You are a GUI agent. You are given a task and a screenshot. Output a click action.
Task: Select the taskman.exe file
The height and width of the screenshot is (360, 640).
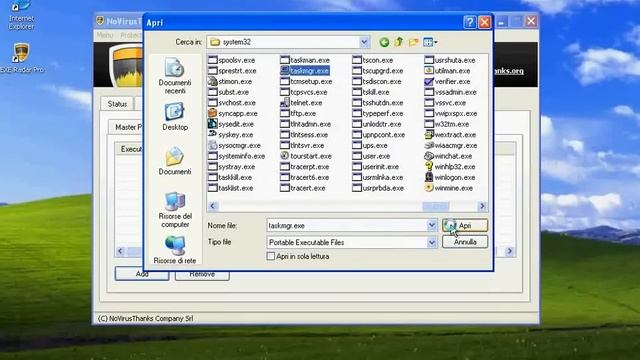click(x=305, y=60)
